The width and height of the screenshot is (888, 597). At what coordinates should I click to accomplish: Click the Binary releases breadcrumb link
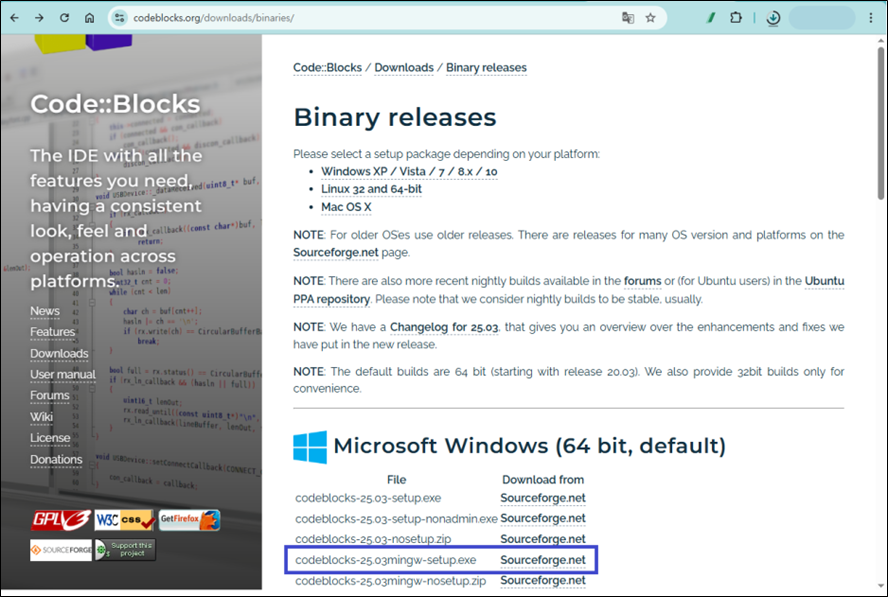point(486,67)
